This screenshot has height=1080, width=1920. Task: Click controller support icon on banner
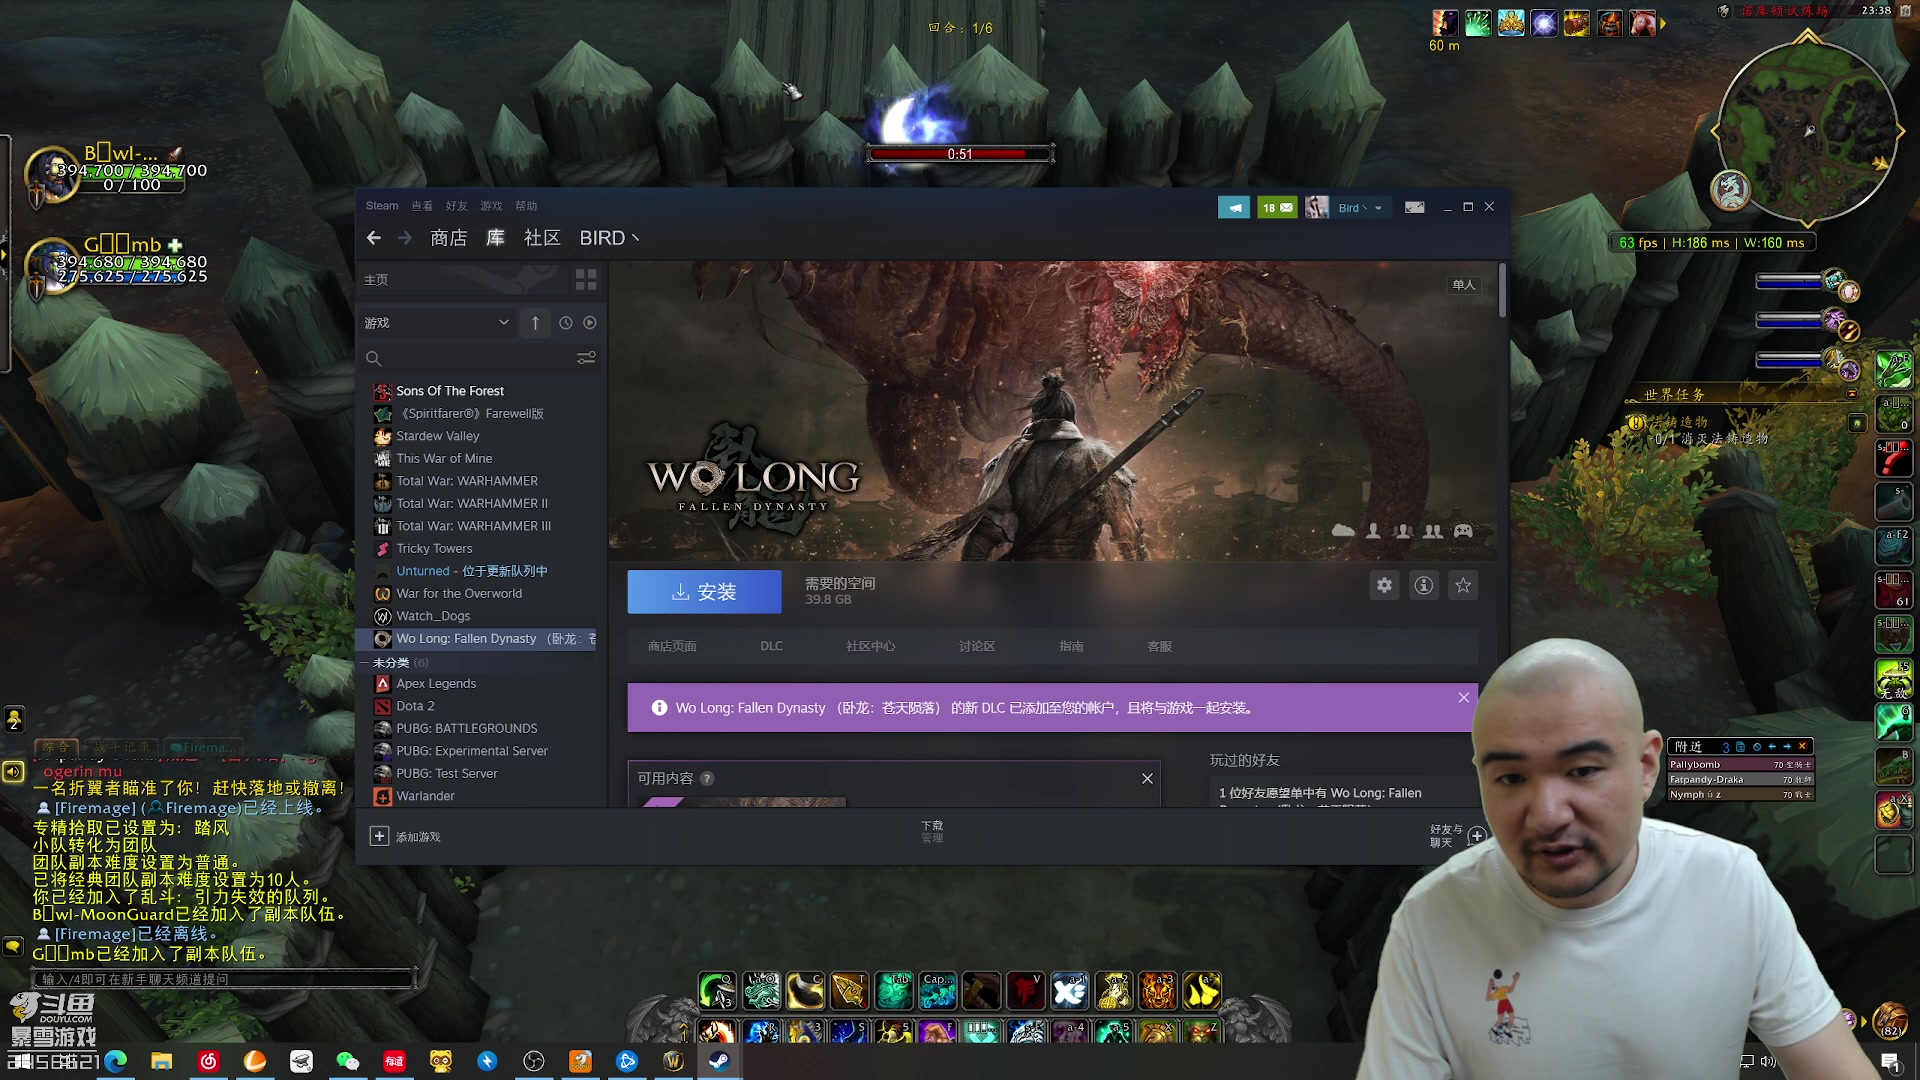(1463, 531)
